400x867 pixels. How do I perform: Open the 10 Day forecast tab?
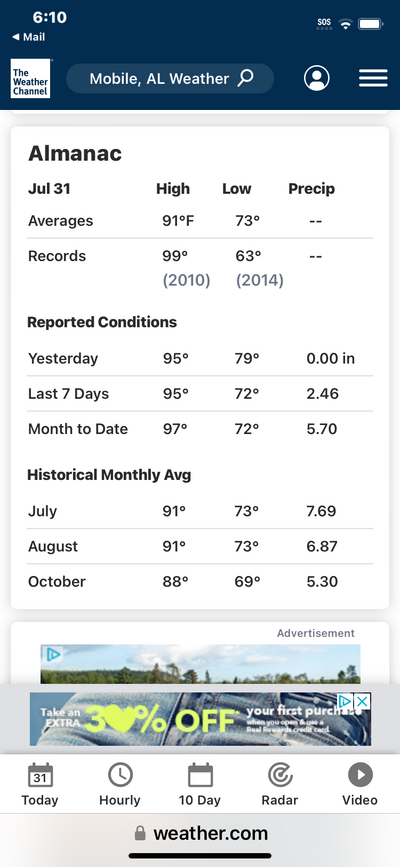[x=200, y=784]
